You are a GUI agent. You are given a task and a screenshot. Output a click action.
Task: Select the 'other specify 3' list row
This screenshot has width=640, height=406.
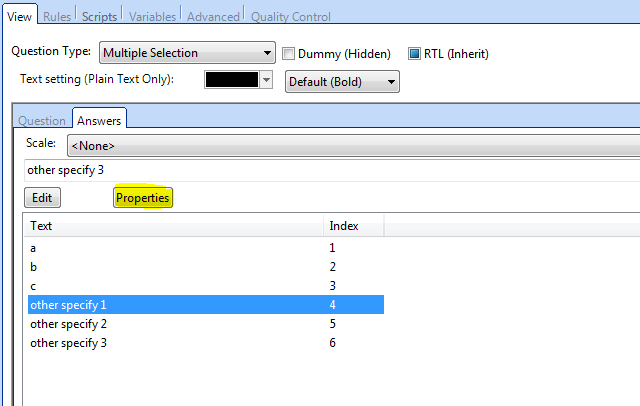206,342
